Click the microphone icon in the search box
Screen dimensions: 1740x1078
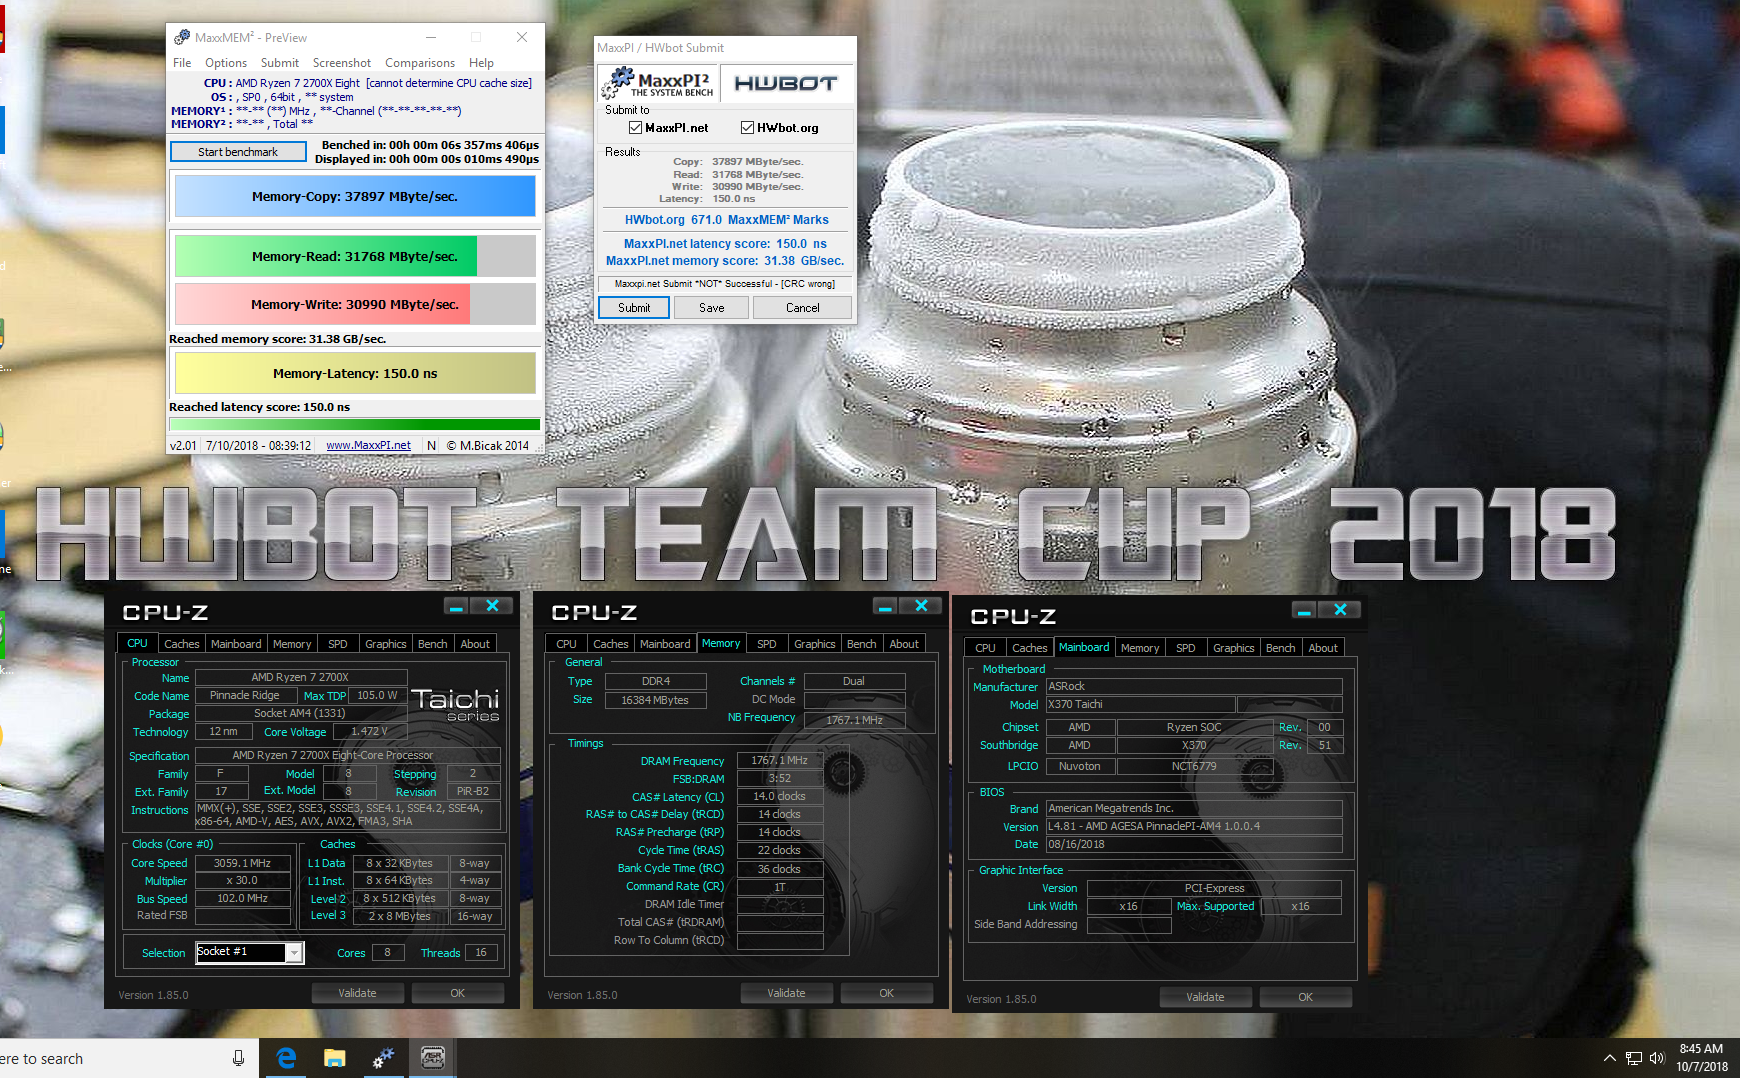coord(238,1058)
